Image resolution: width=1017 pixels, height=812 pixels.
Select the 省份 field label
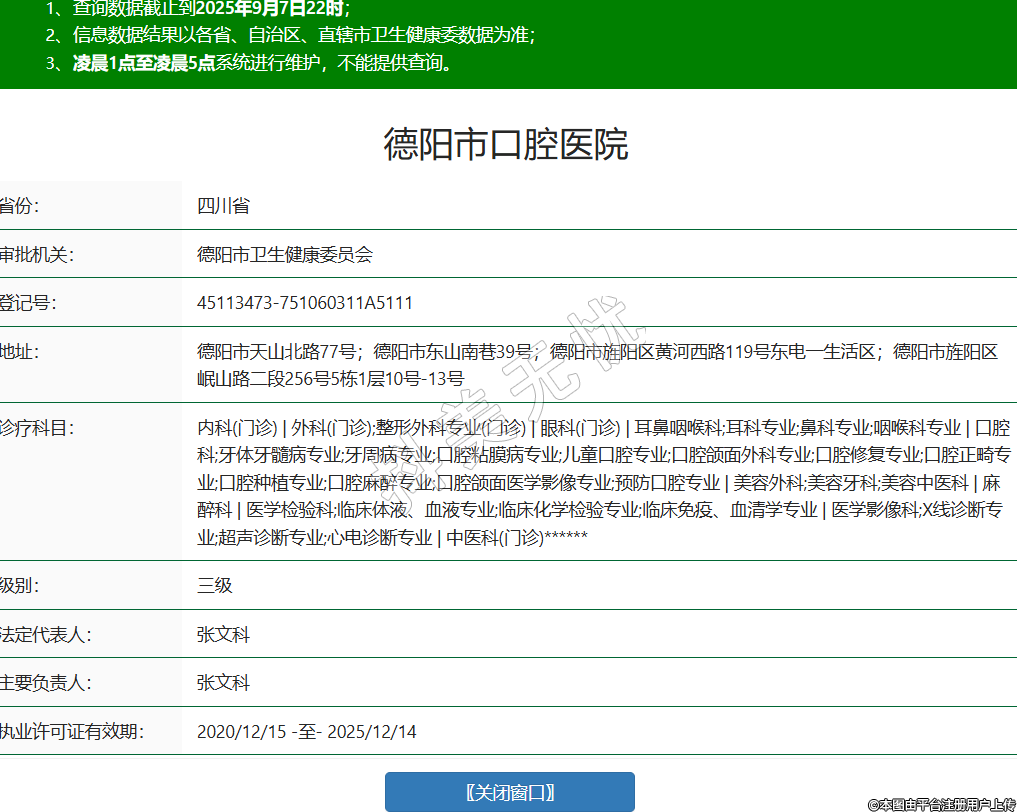(x=20, y=206)
